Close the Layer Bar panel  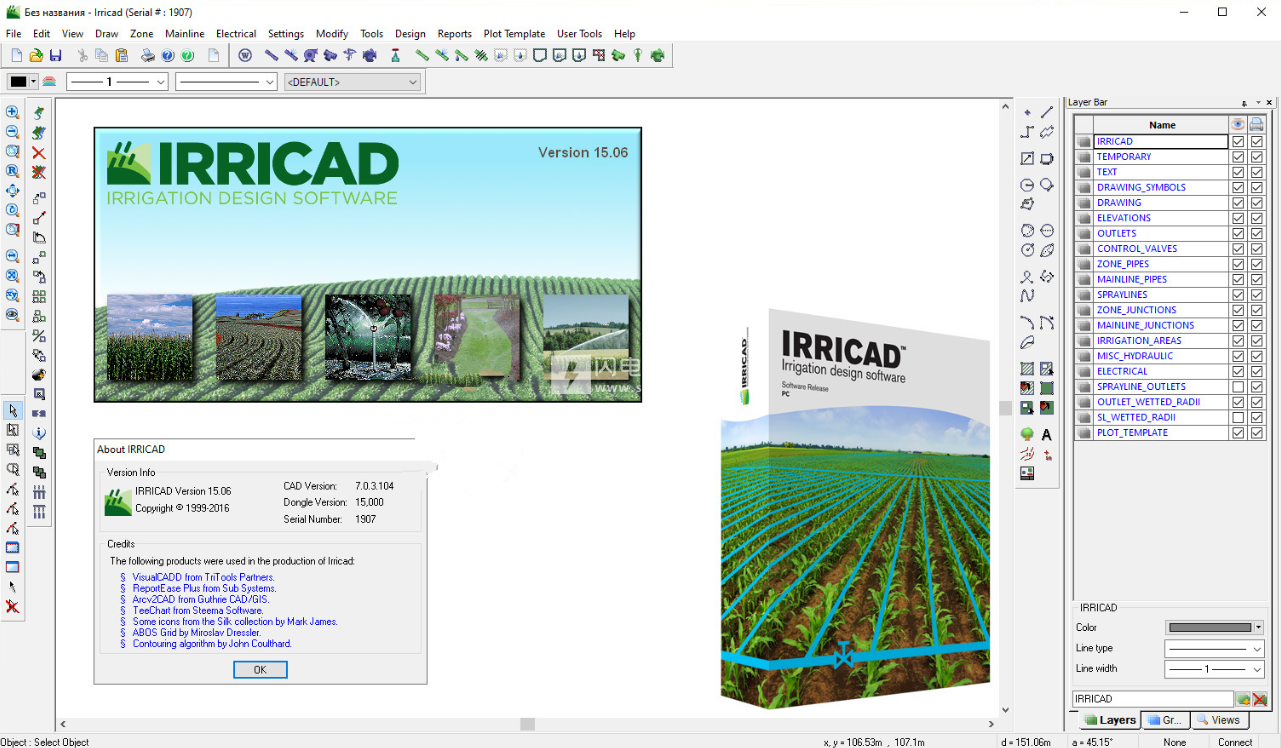pos(1270,103)
